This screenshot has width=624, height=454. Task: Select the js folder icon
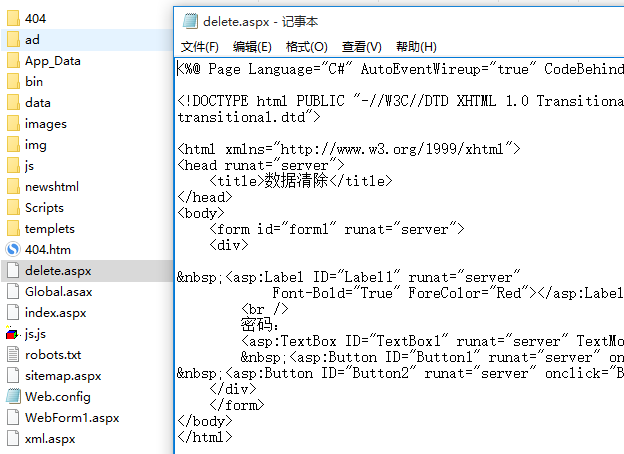pos(13,166)
